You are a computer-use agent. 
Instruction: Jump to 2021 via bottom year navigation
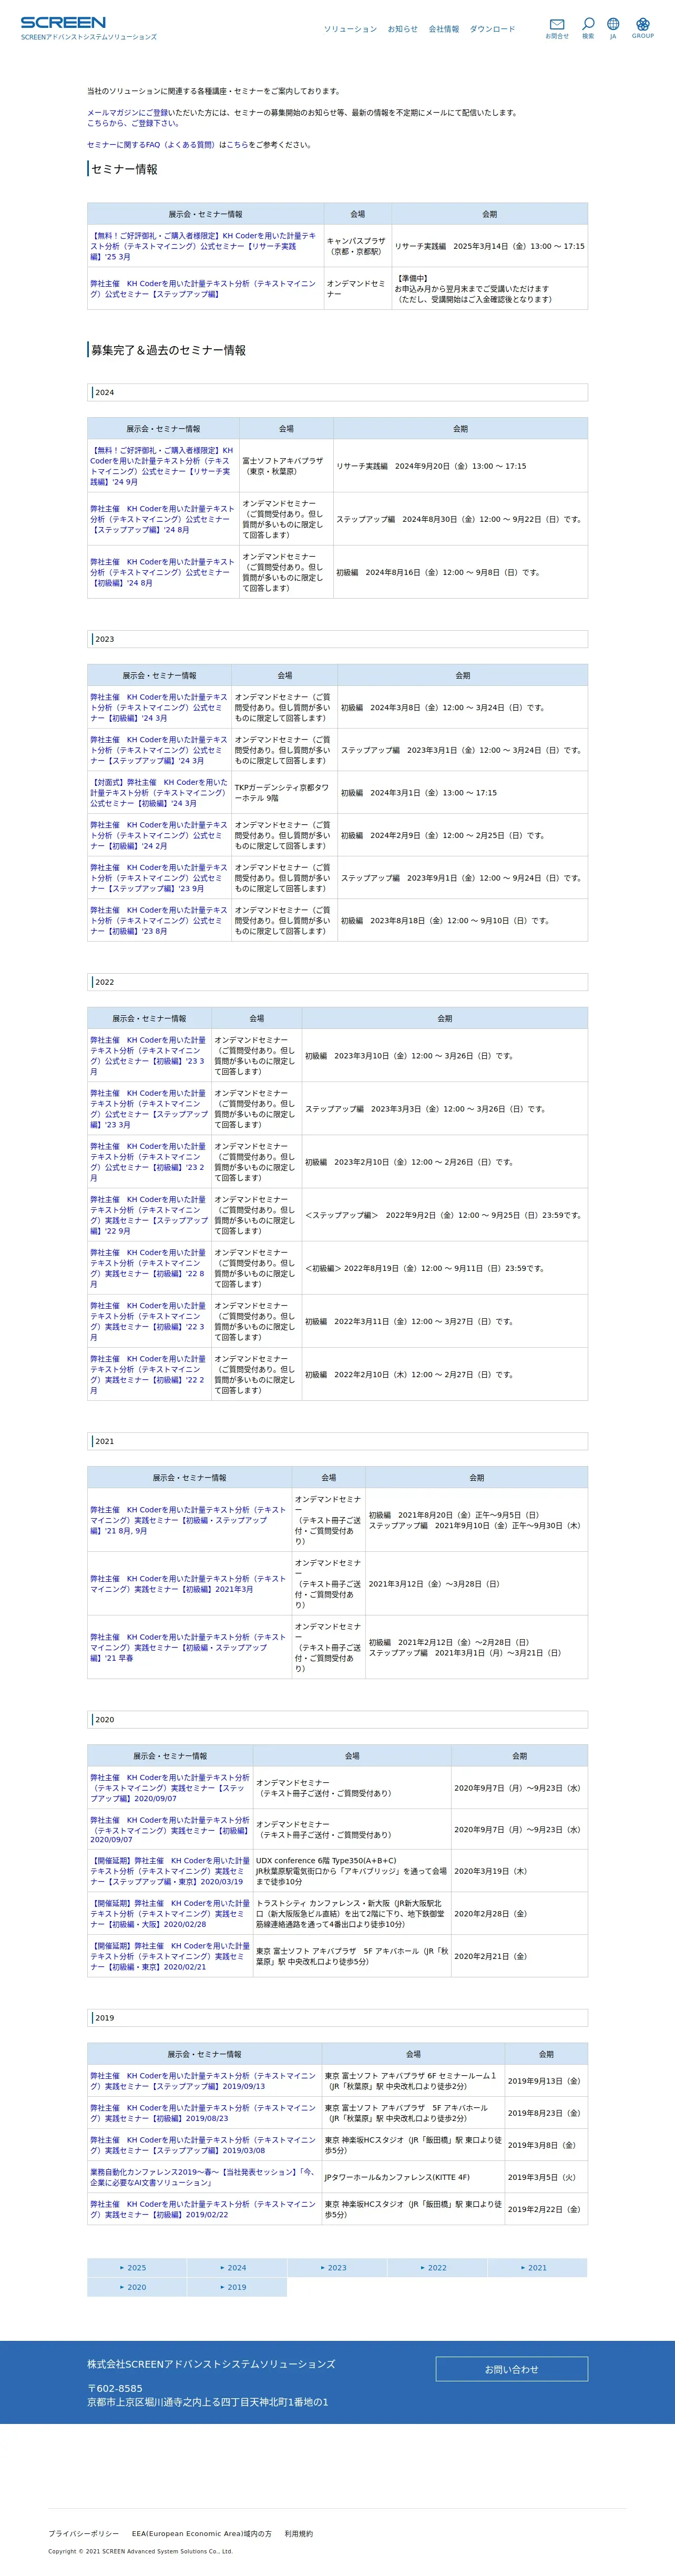[x=537, y=2268]
